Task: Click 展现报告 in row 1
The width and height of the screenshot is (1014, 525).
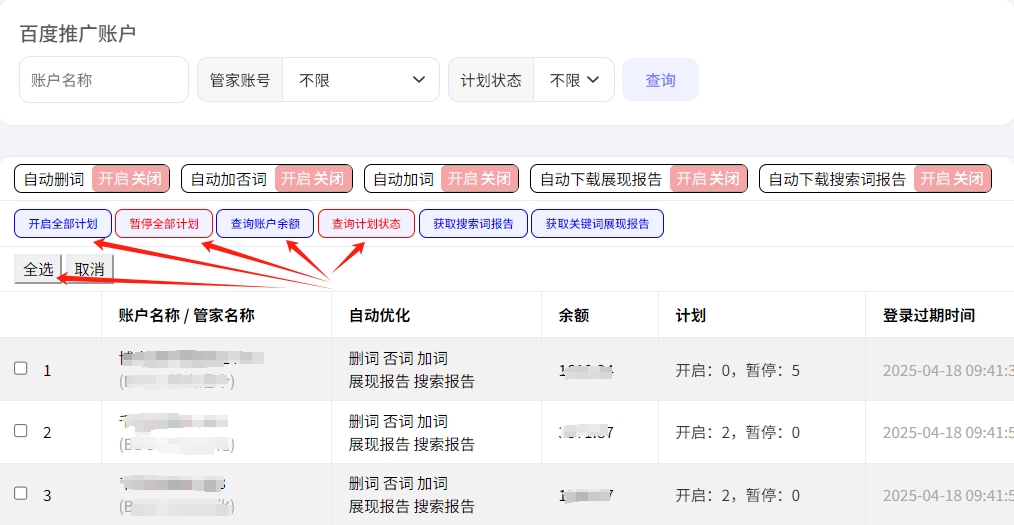Action: 379,381
